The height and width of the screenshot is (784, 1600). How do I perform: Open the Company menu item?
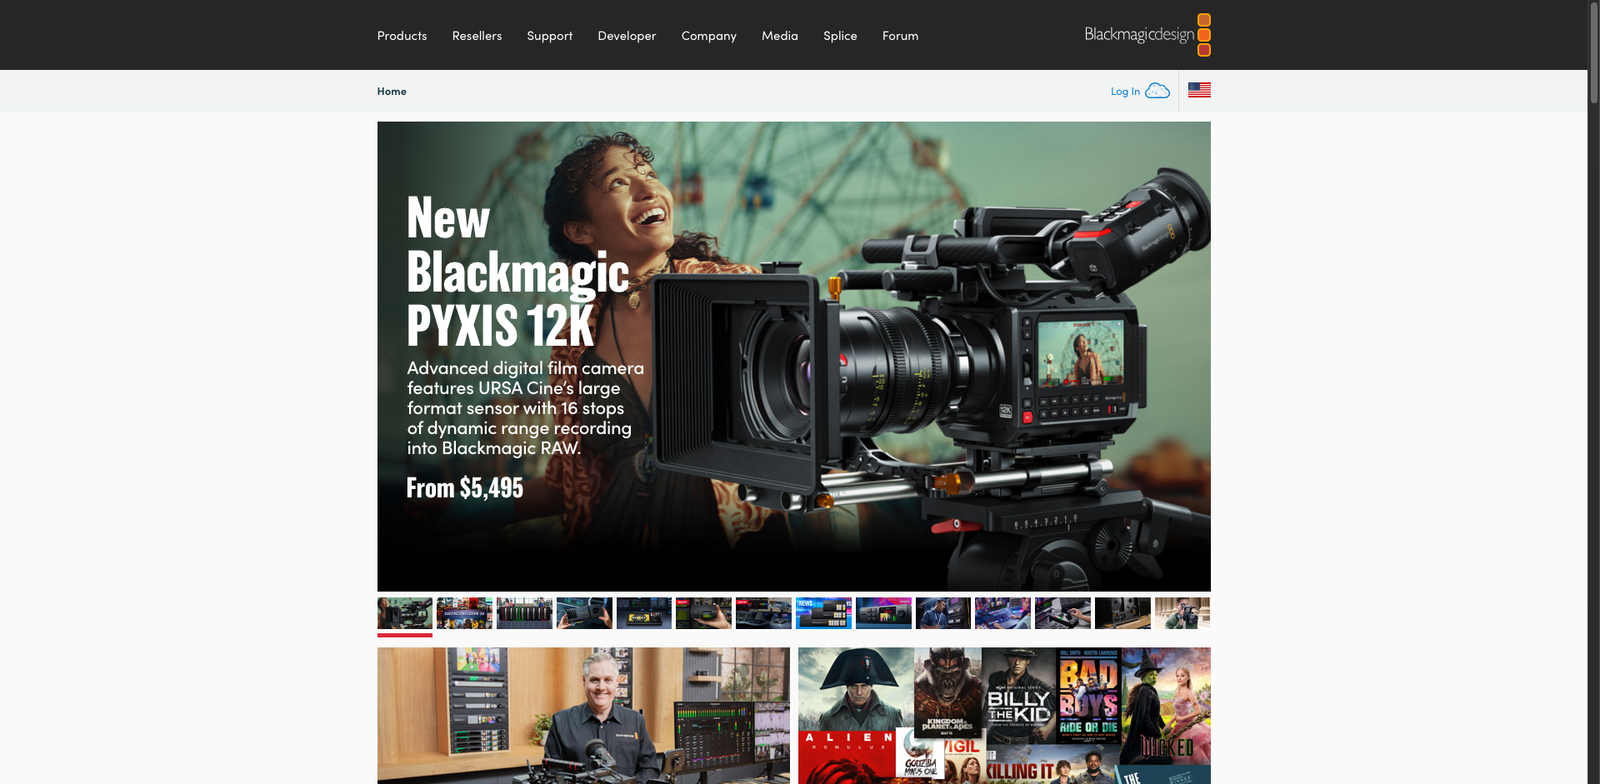709,36
